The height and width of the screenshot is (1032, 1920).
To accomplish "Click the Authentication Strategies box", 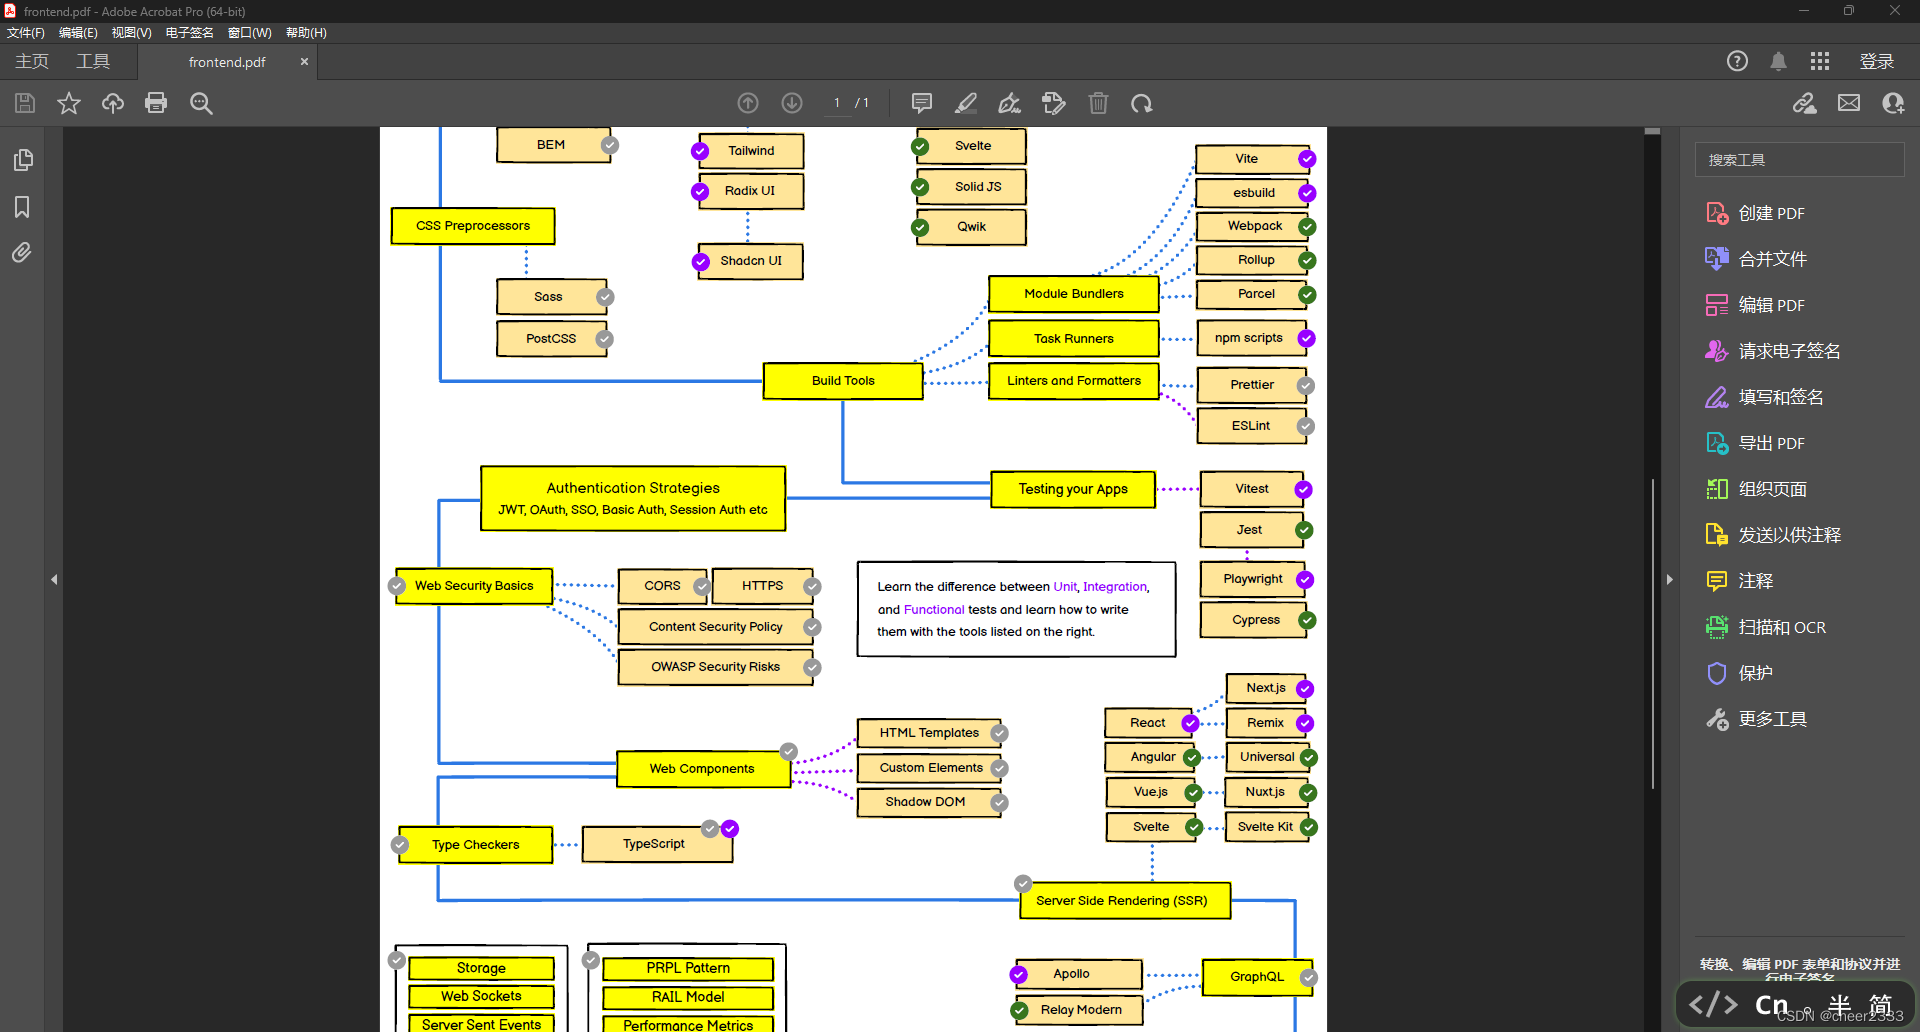I will (x=633, y=498).
